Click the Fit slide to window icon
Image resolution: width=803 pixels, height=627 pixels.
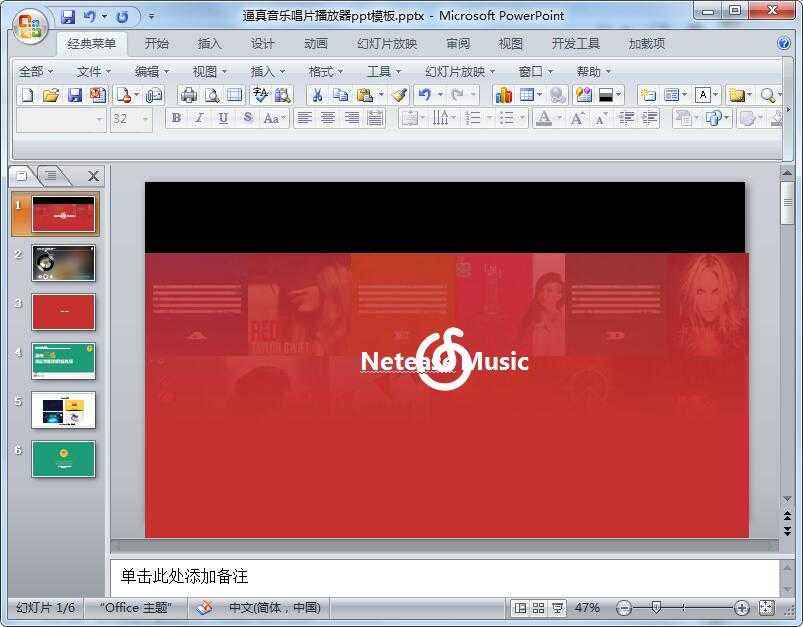766,608
